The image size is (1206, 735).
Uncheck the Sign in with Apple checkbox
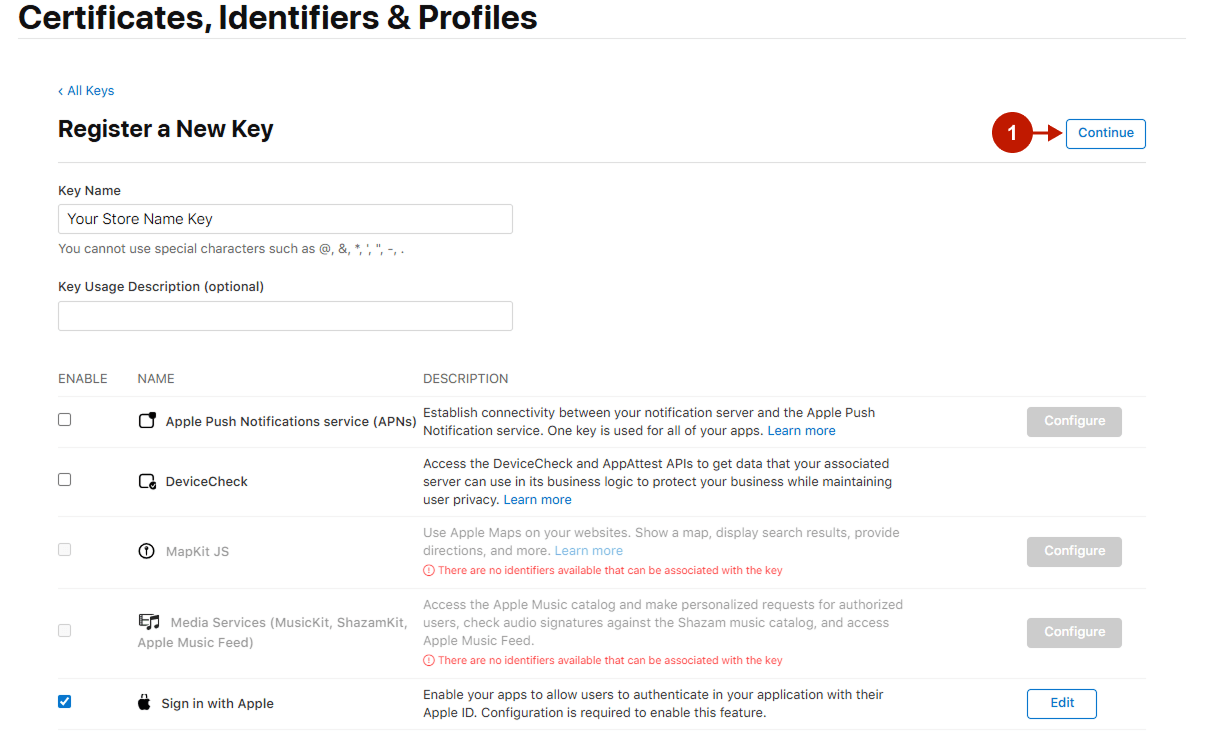tap(65, 702)
